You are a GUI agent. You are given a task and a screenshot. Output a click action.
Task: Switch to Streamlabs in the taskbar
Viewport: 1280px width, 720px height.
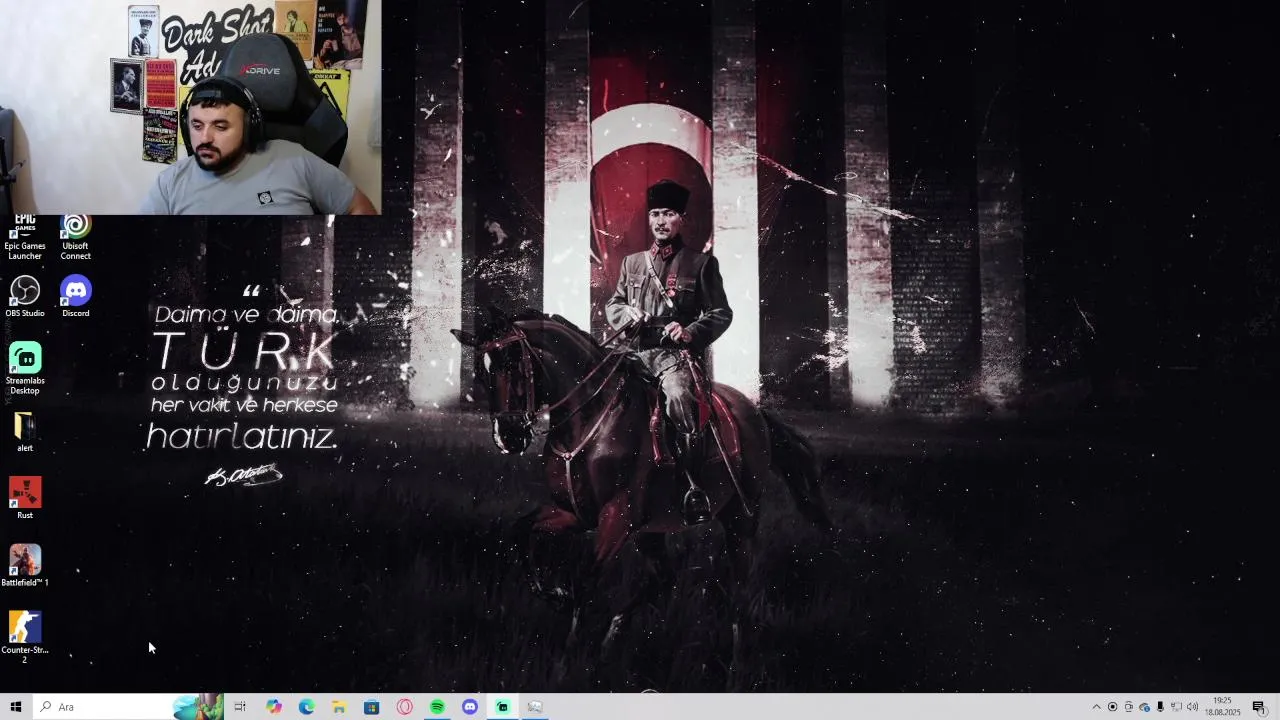click(x=503, y=707)
